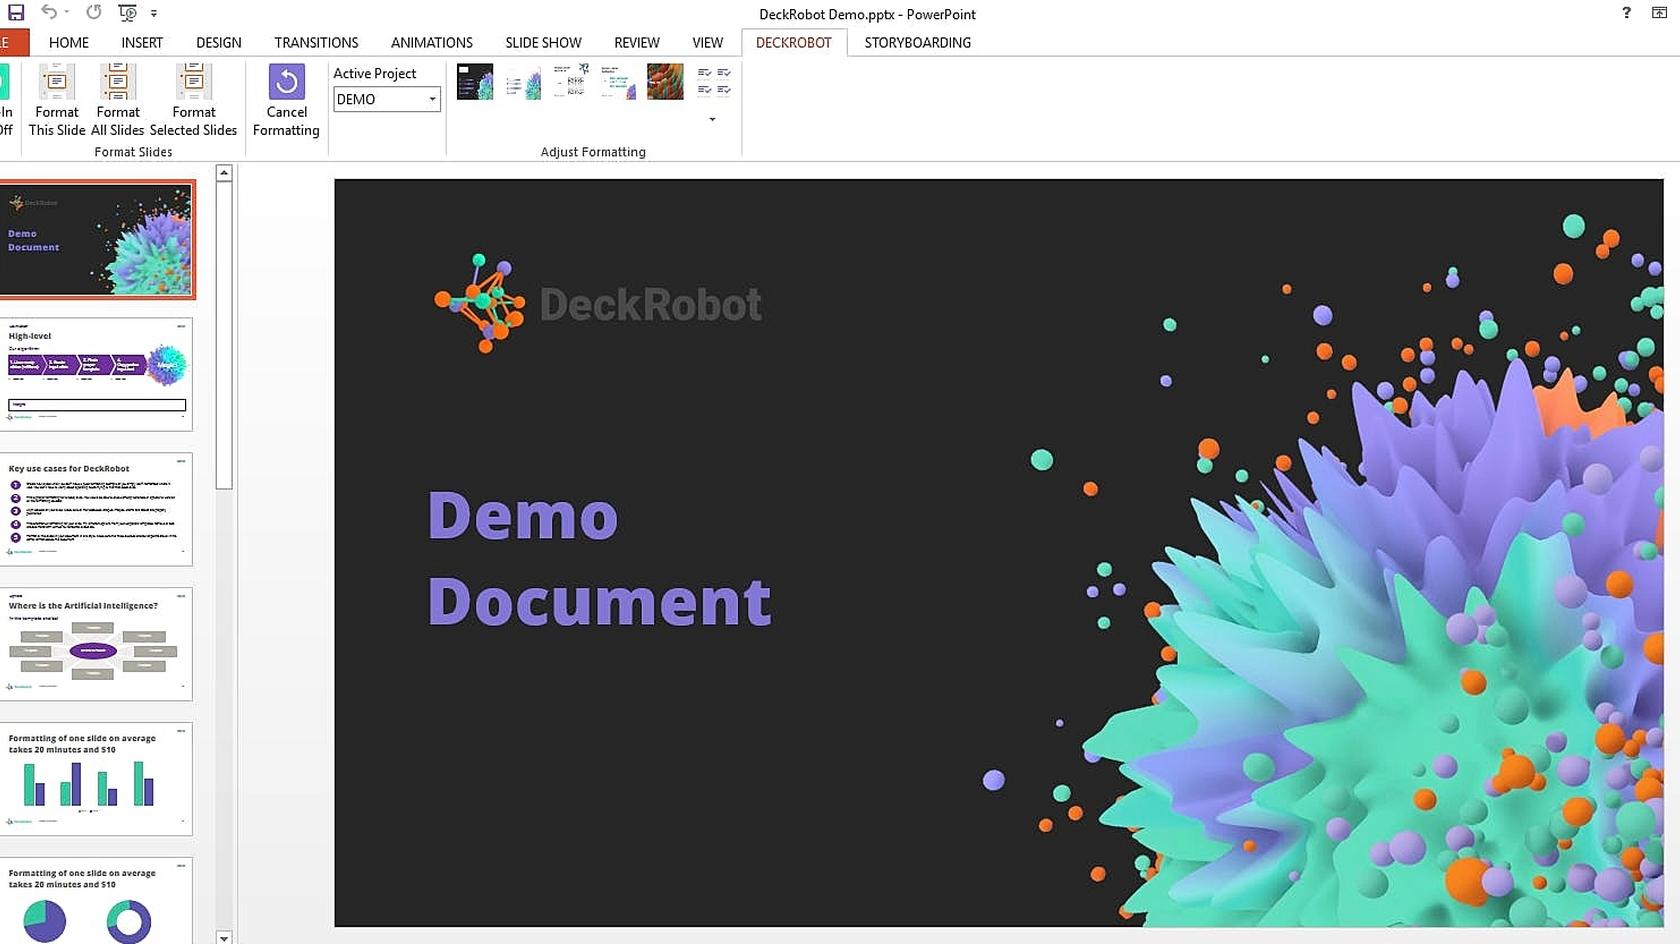The image size is (1680, 944).
Task: Undo the last action
Action: coord(48,12)
